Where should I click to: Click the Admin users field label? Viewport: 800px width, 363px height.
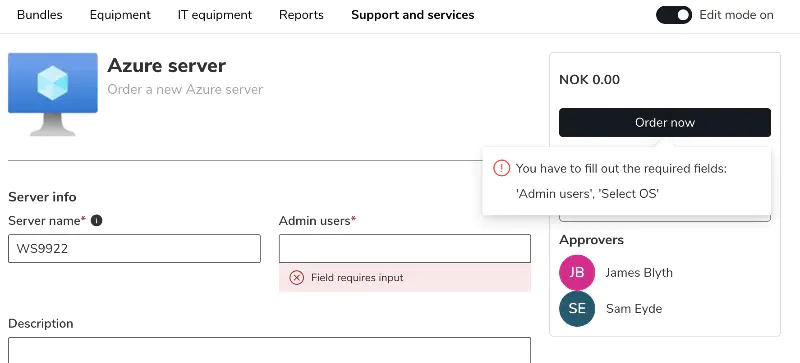(x=317, y=221)
